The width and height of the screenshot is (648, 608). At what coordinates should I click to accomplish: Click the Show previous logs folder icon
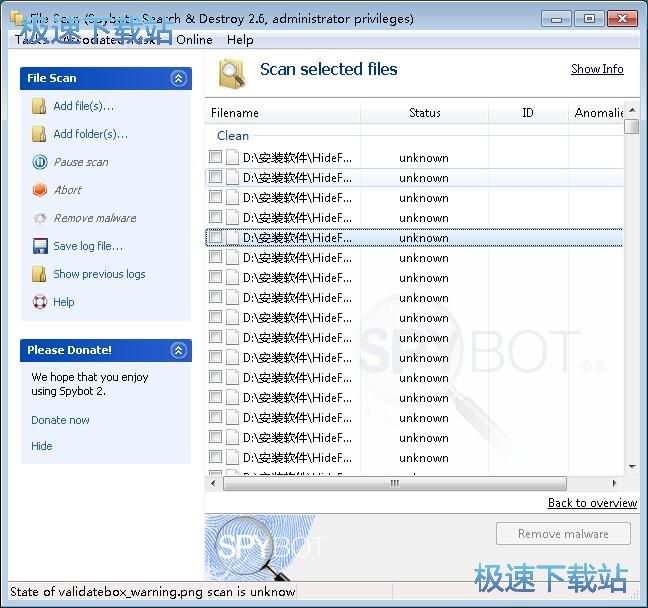pos(39,274)
